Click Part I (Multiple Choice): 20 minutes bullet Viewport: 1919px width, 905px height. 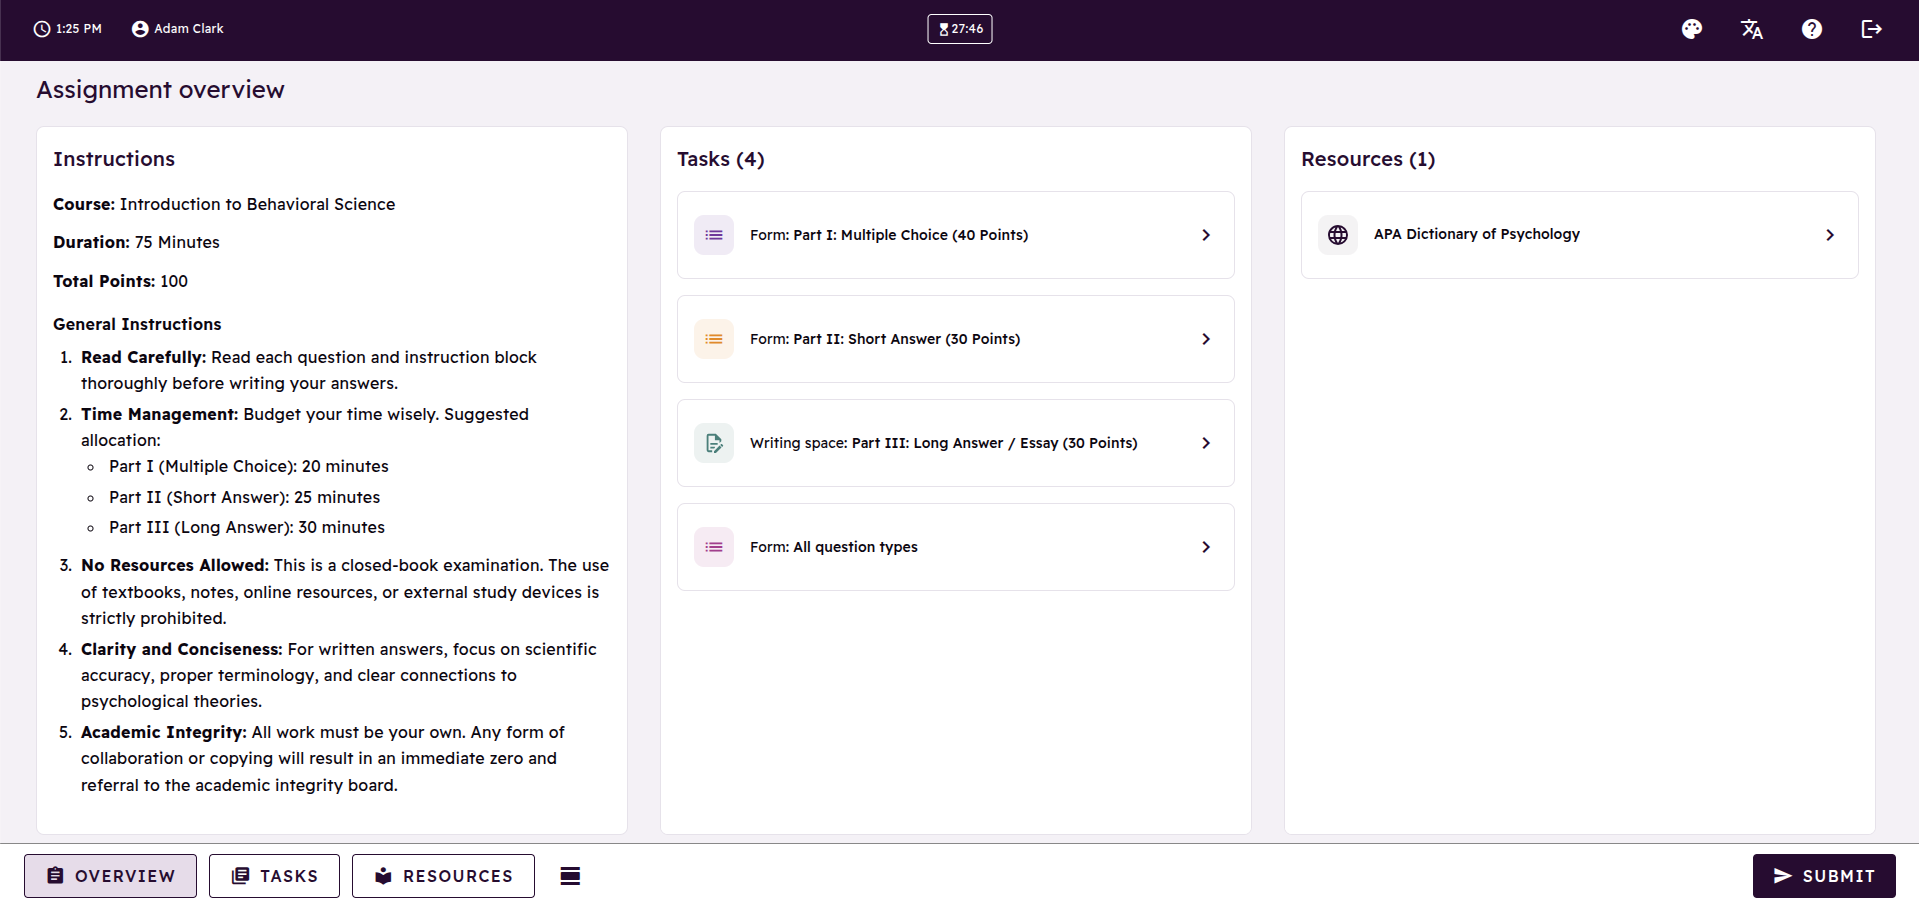click(249, 466)
